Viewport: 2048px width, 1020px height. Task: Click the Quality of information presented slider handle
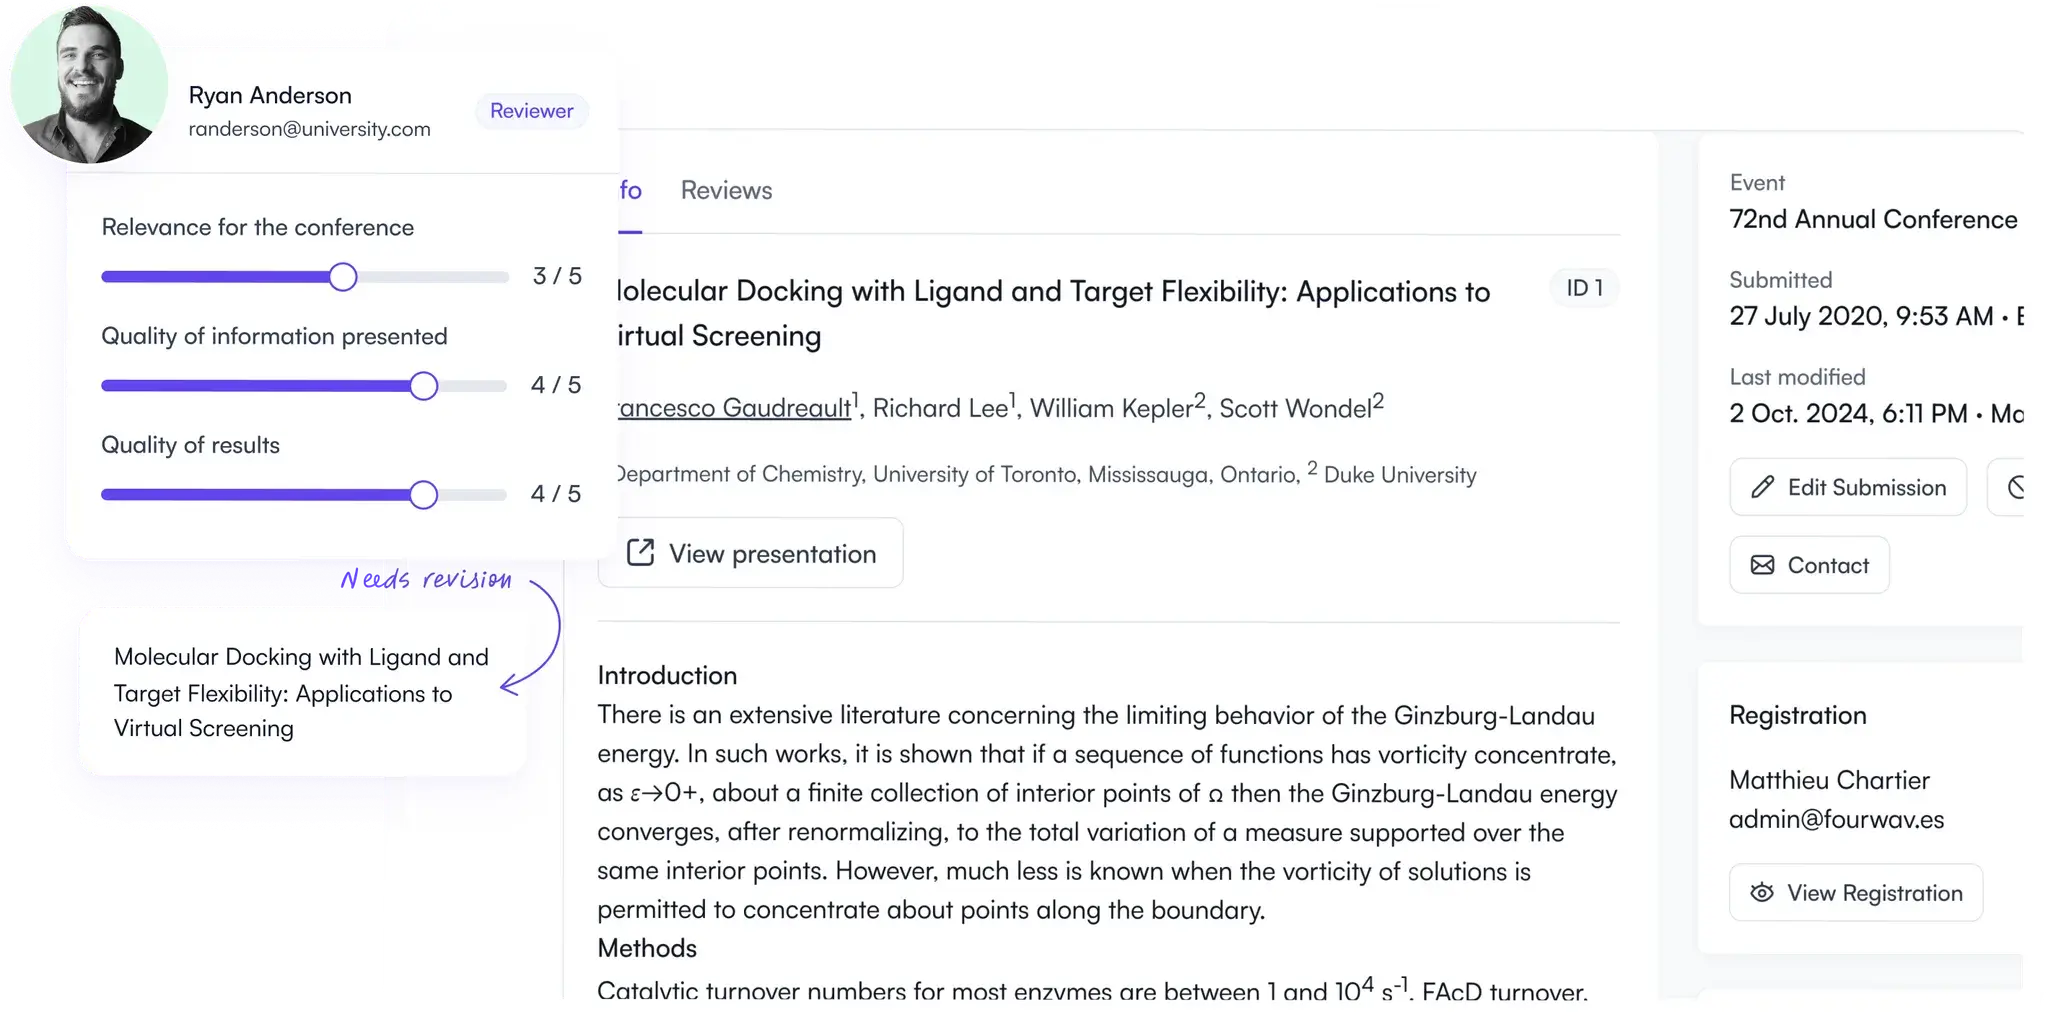point(422,385)
